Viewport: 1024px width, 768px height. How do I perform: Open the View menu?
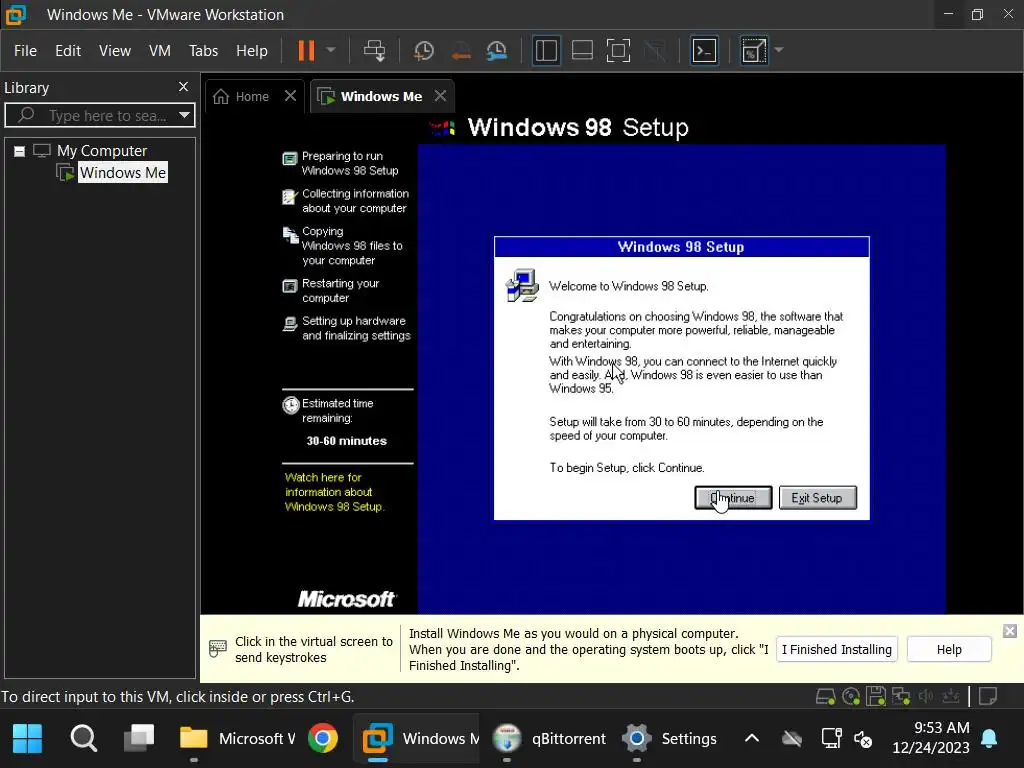tap(115, 50)
